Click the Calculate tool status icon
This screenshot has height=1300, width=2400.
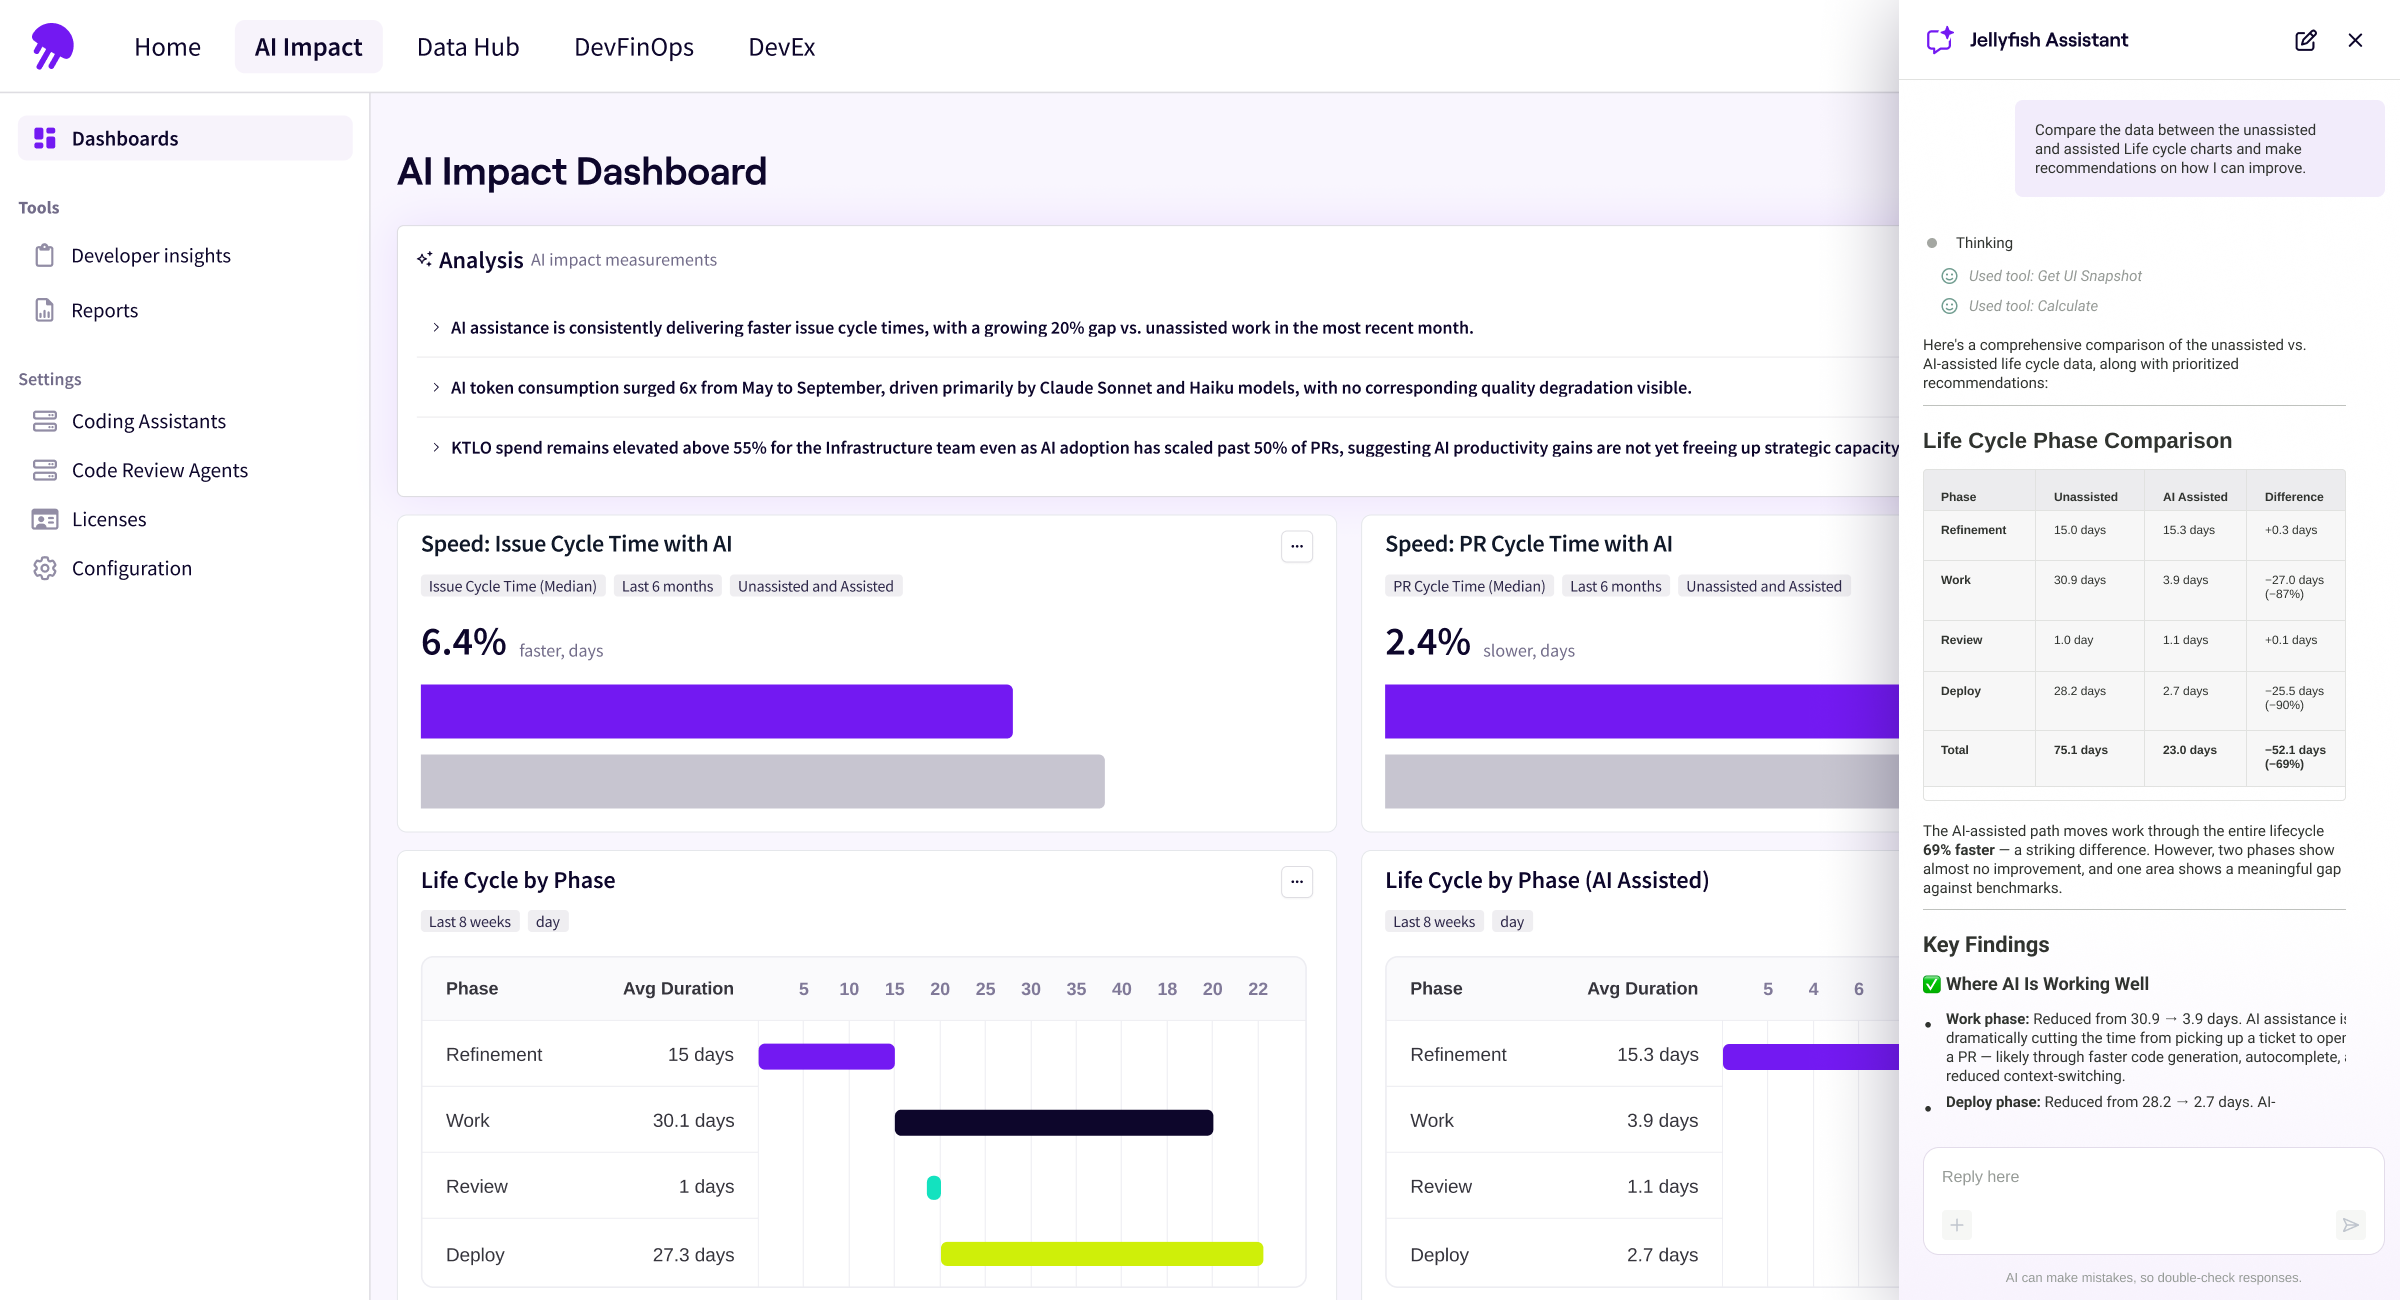tap(1949, 306)
